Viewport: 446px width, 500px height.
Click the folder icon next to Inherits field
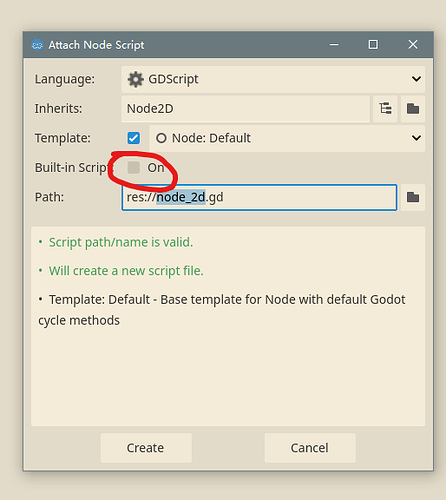pyautogui.click(x=413, y=109)
